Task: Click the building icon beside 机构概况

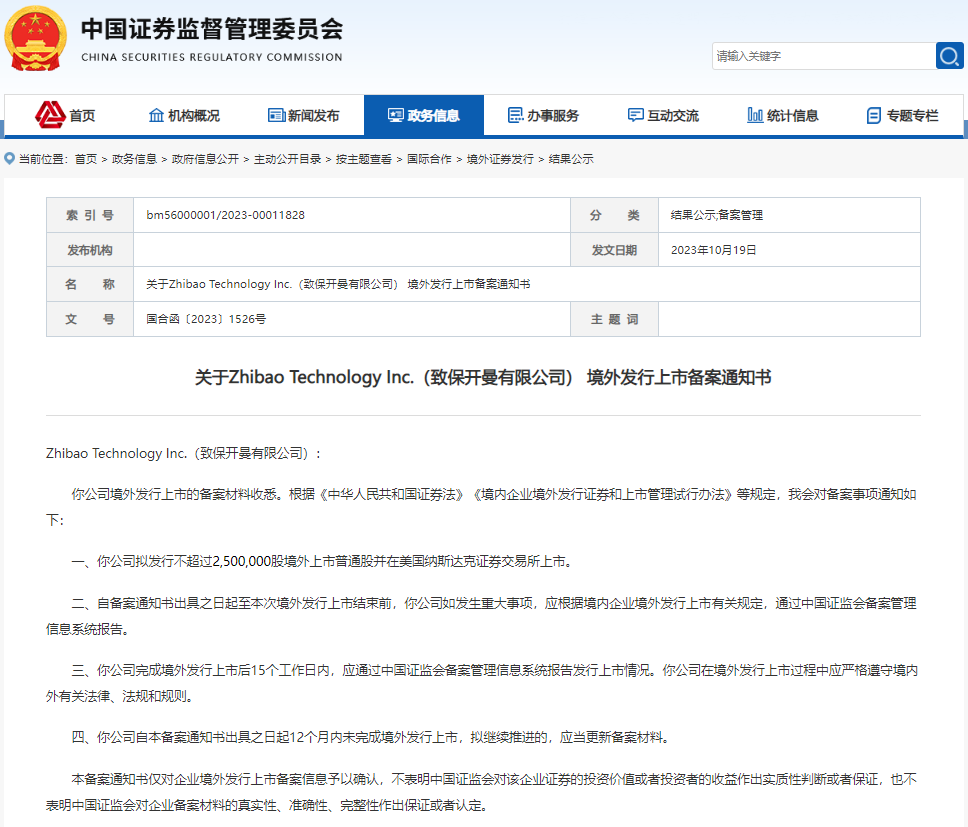Action: pos(156,115)
